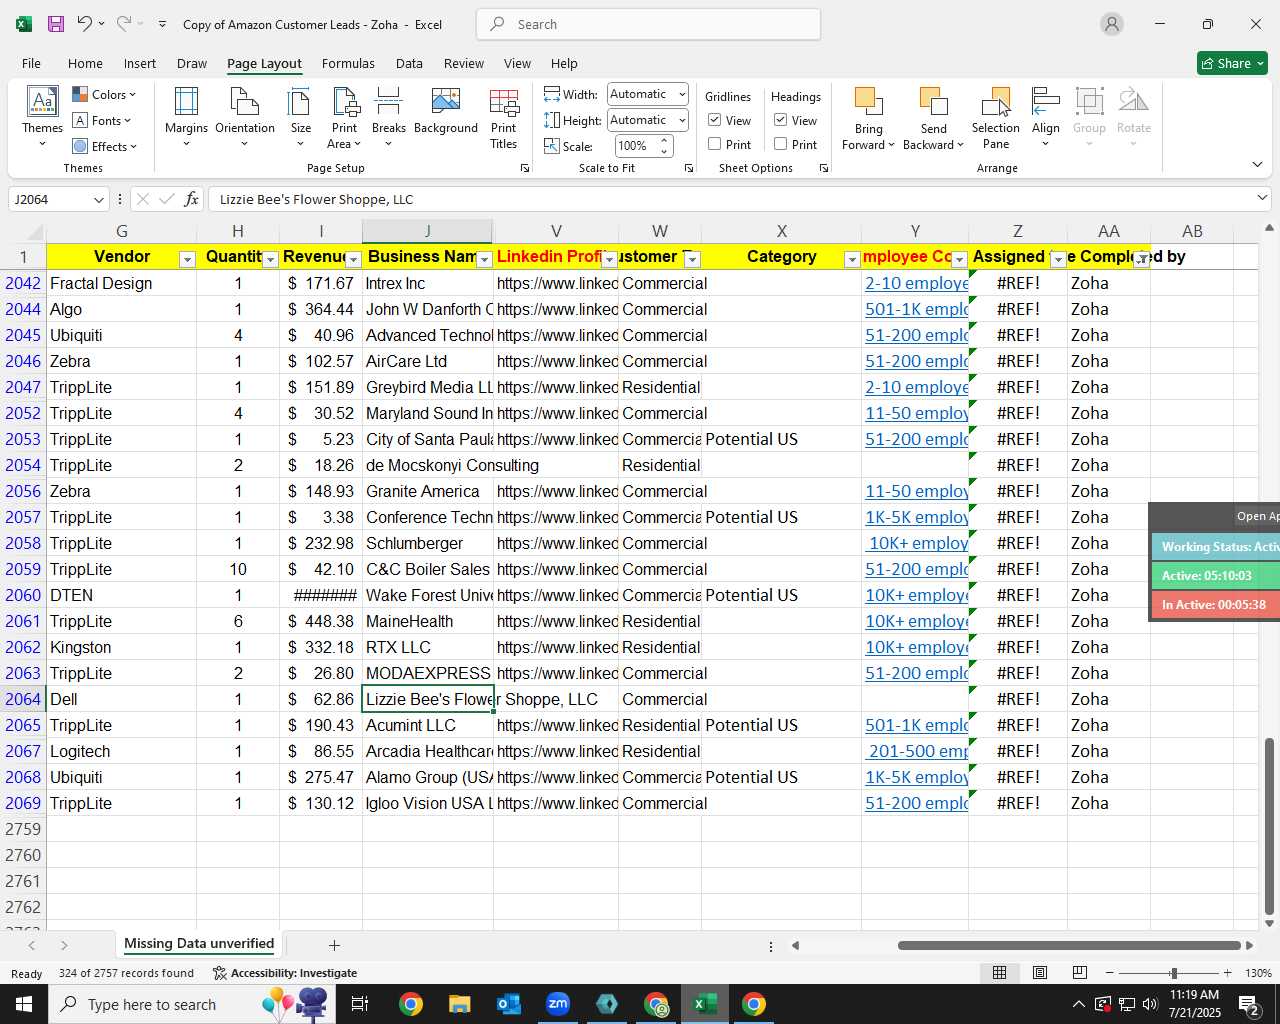This screenshot has width=1280, height=1024.
Task: Click the zoom out minus button
Action: 1110,973
